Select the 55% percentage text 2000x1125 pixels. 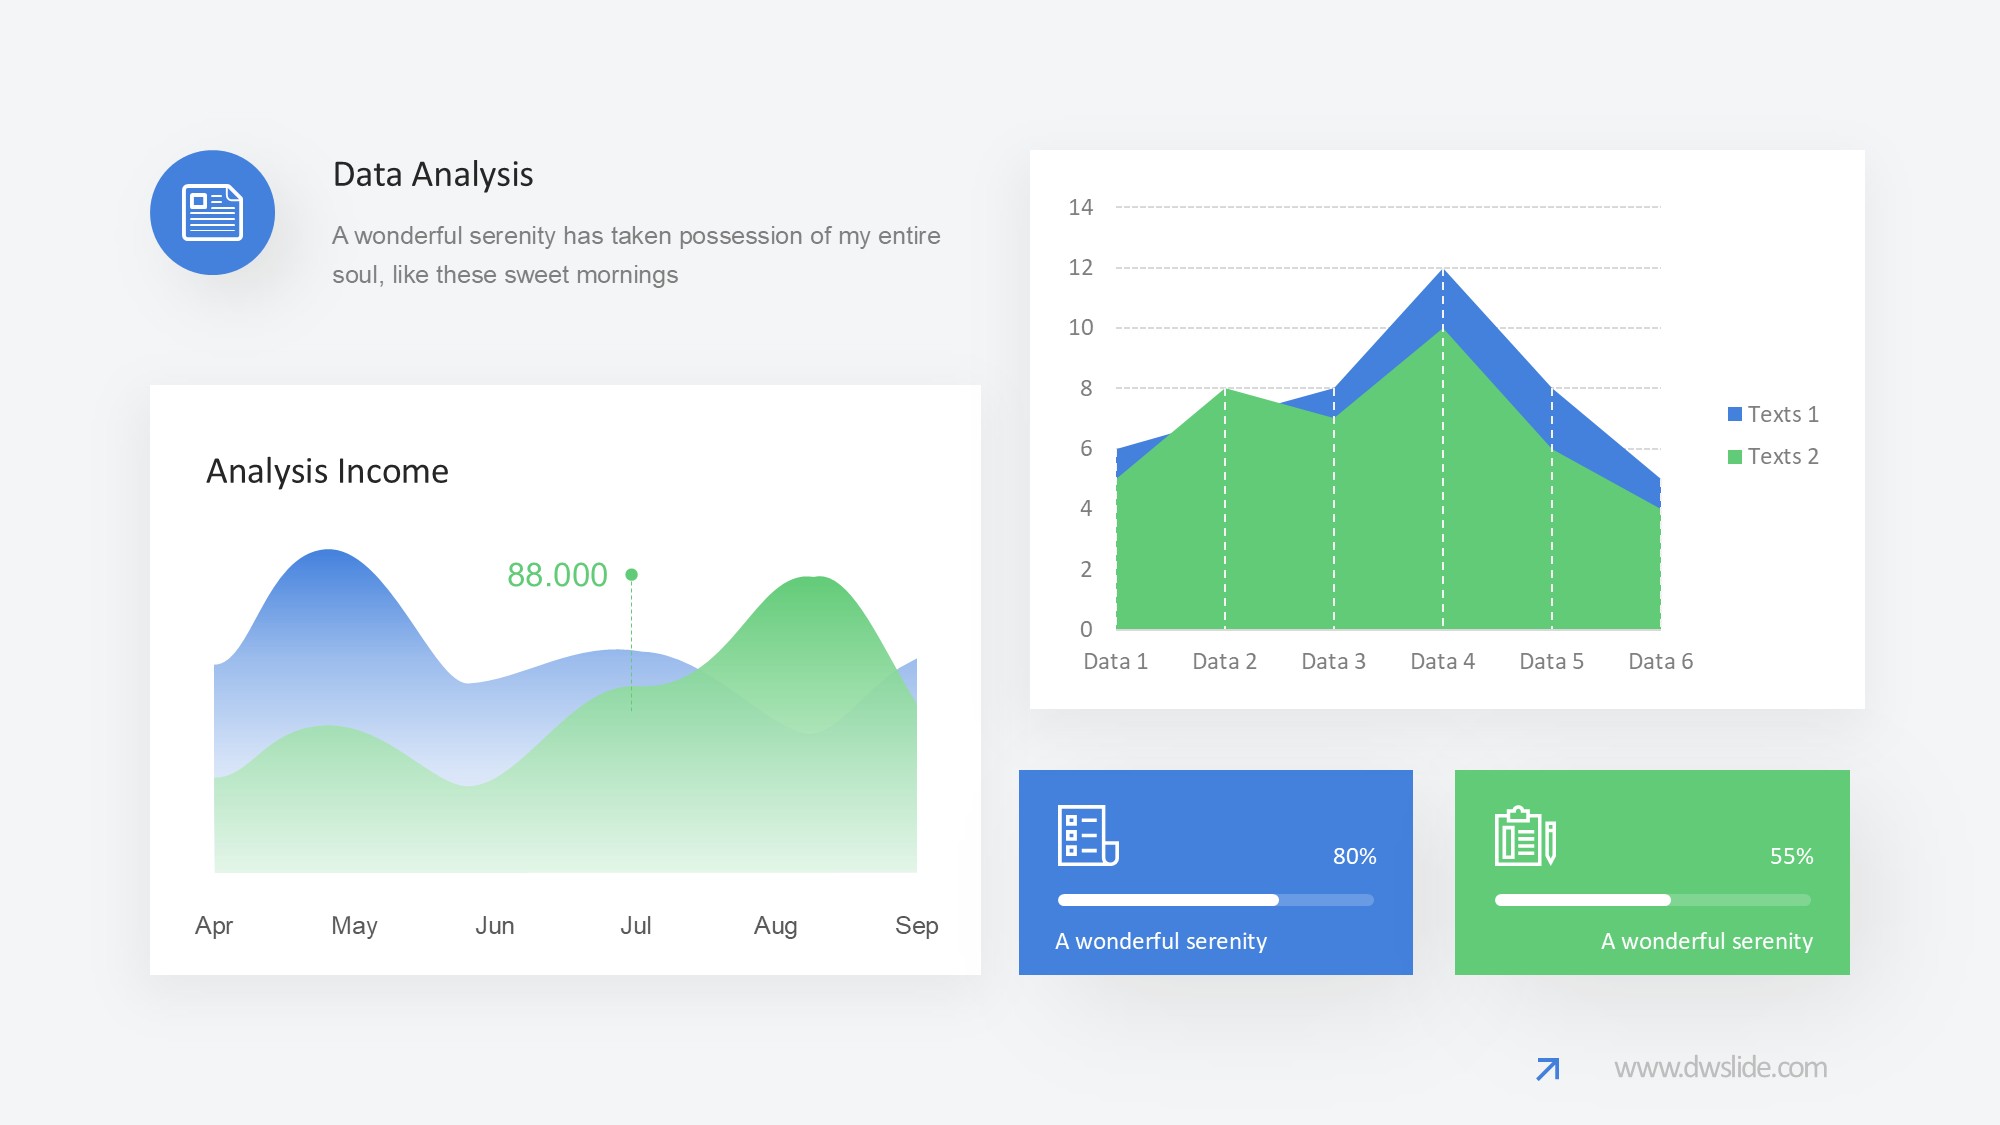[1791, 856]
